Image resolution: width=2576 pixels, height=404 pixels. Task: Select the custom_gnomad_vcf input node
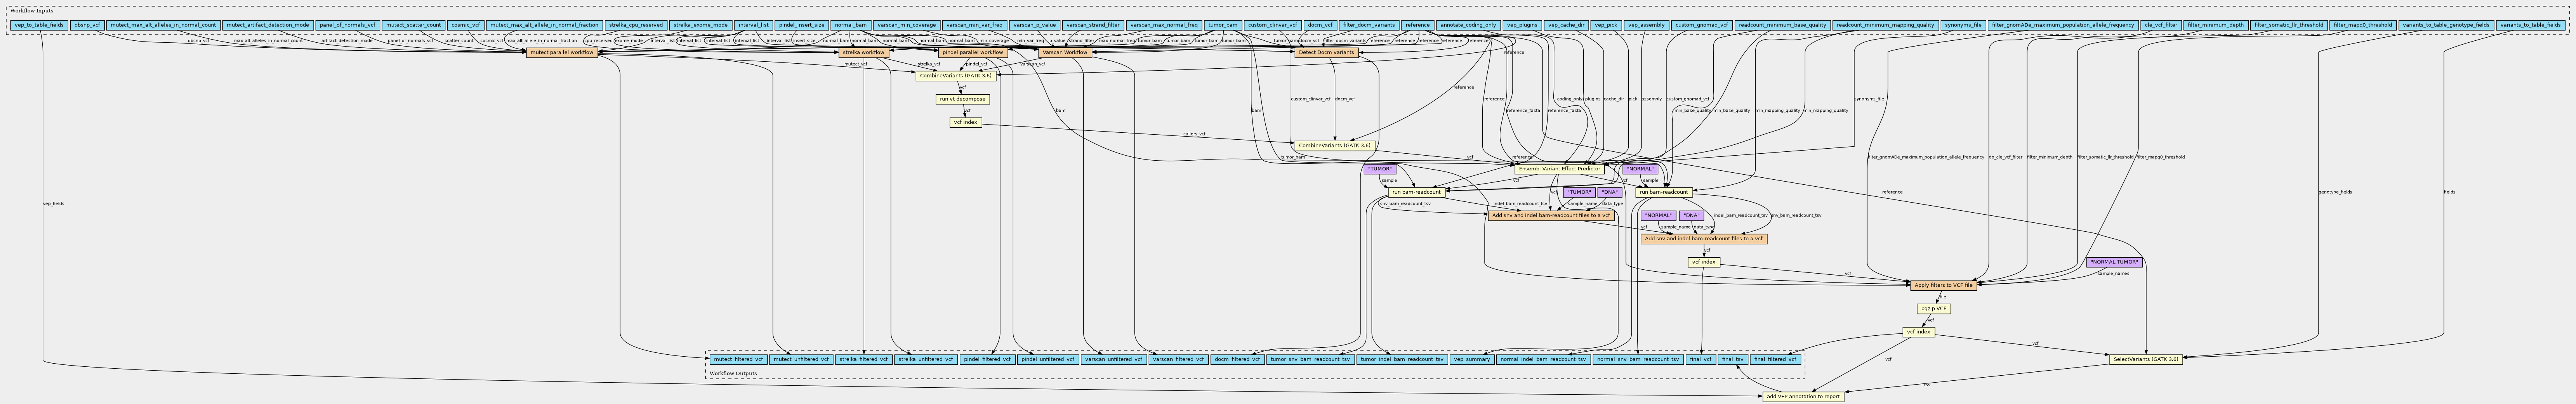click(x=1702, y=24)
